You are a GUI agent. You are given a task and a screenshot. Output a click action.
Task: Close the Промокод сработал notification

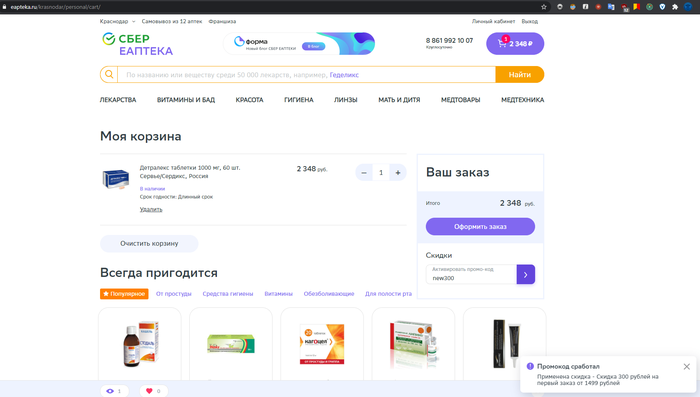click(x=687, y=367)
